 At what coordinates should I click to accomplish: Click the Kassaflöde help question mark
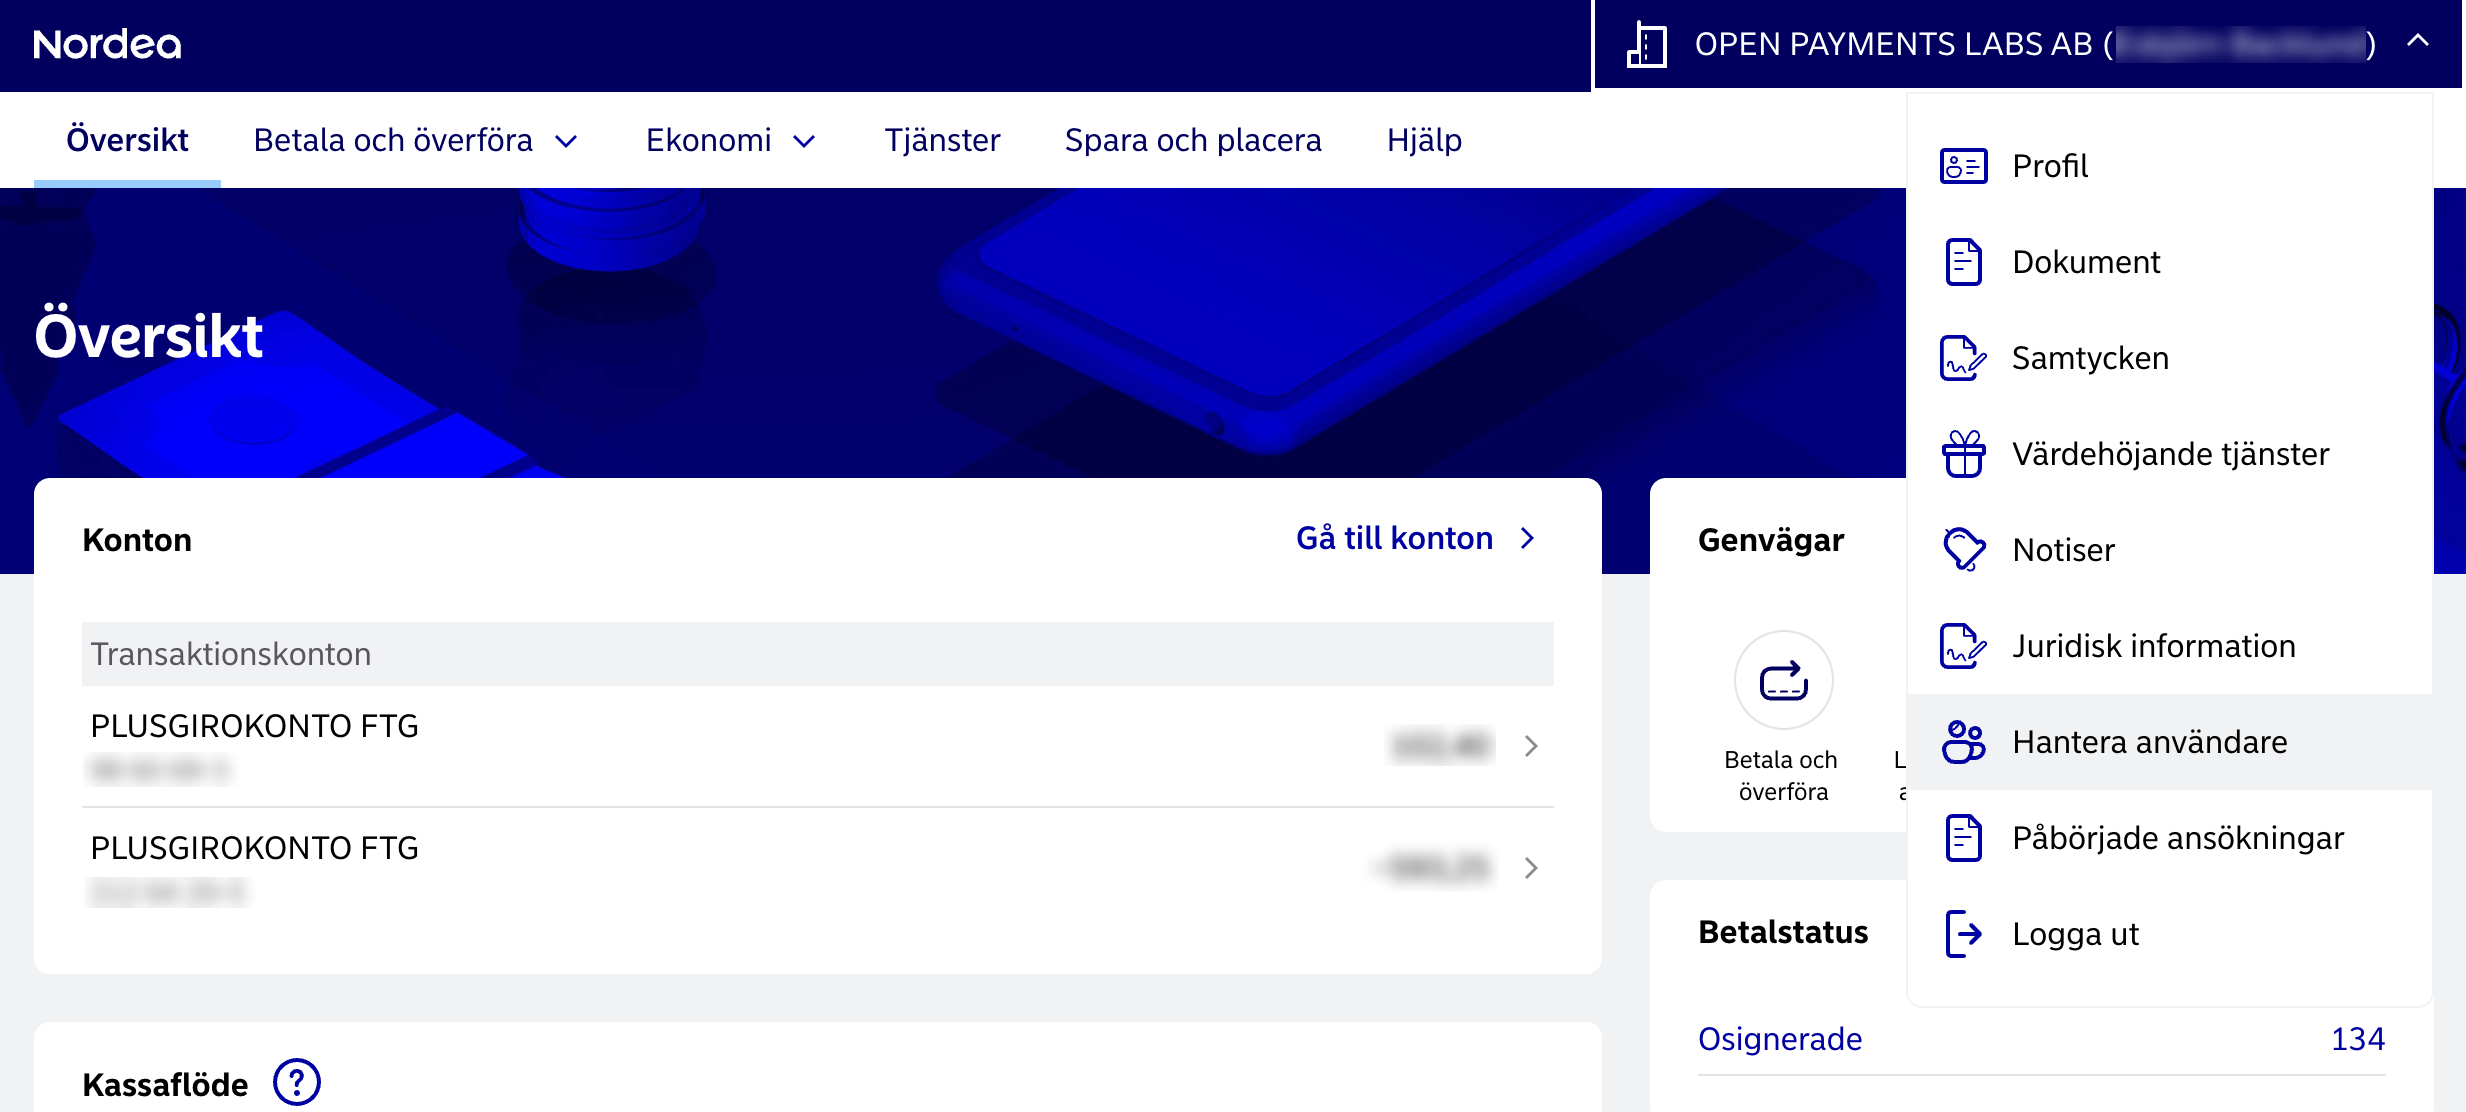[296, 1082]
